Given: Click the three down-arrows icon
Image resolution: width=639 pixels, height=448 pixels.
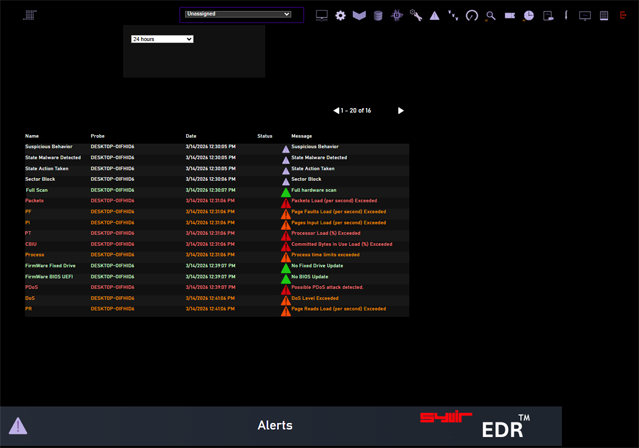Looking at the screenshot, I should coord(453,15).
